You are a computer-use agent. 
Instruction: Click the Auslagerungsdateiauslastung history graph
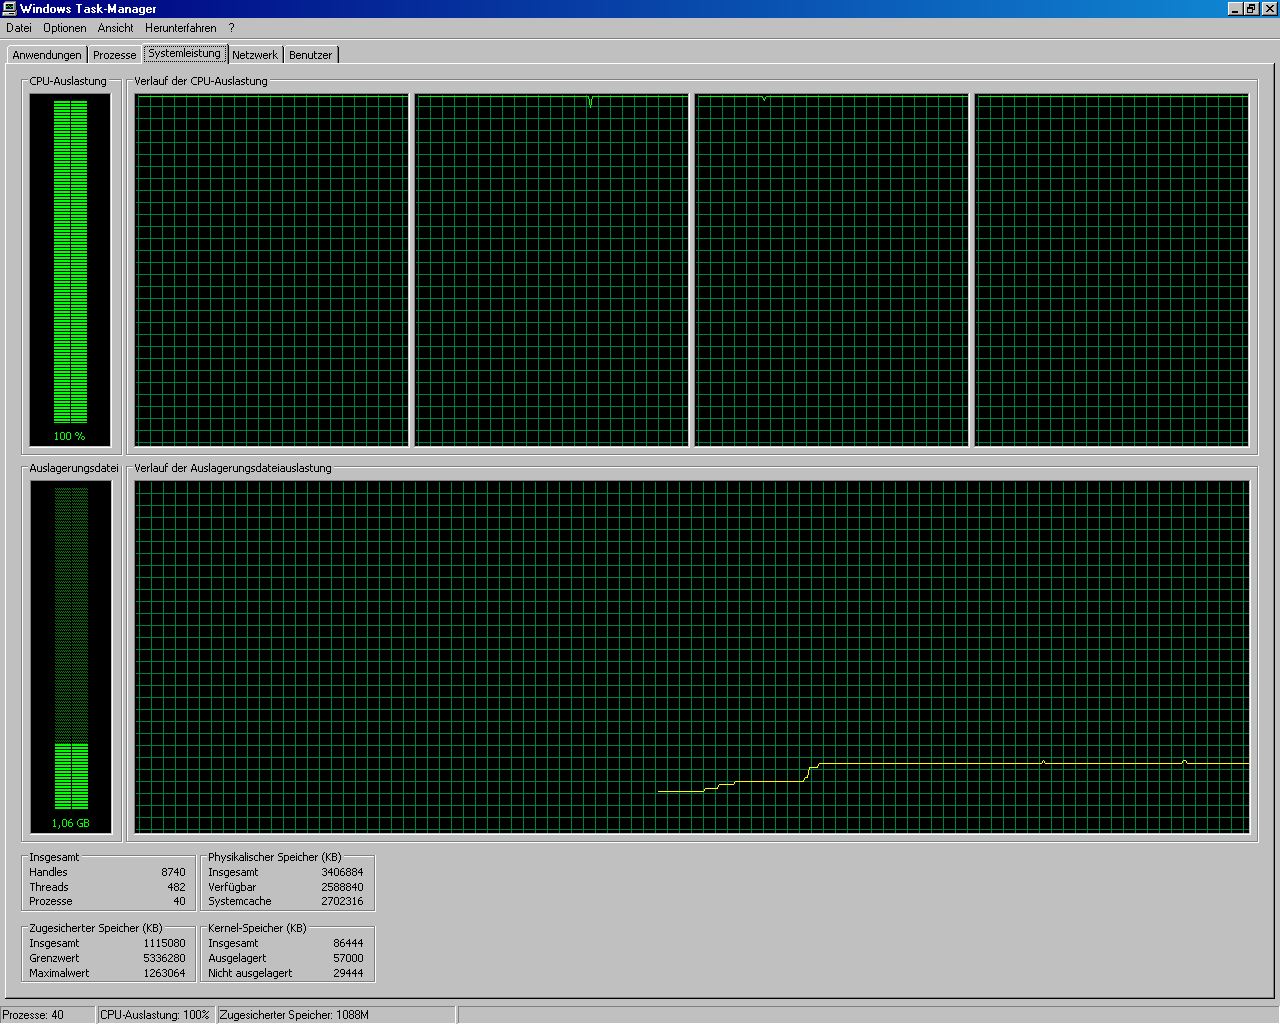(x=692, y=657)
